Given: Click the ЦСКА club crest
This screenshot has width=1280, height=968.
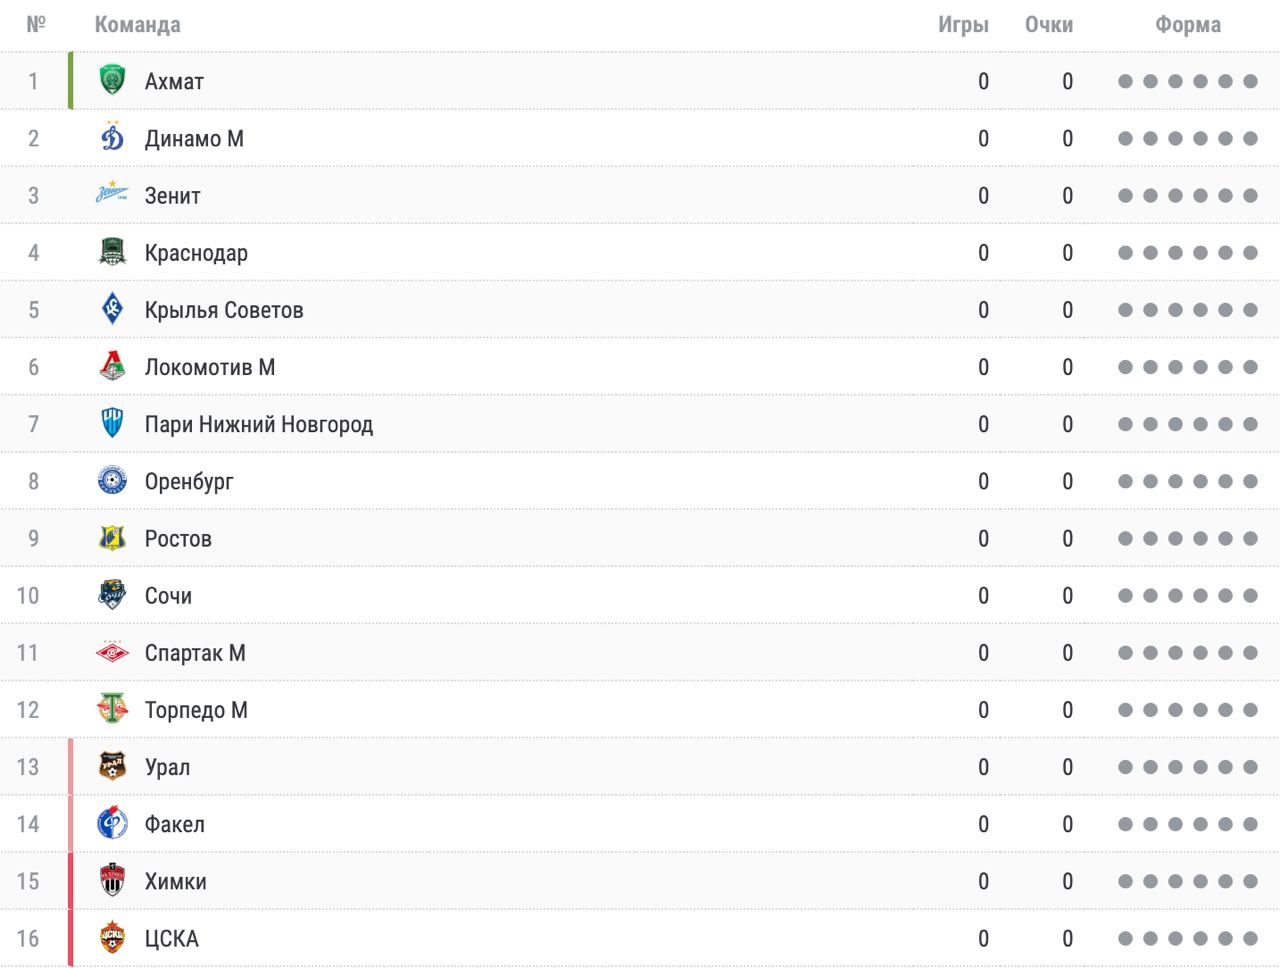Looking at the screenshot, I should 112,938.
